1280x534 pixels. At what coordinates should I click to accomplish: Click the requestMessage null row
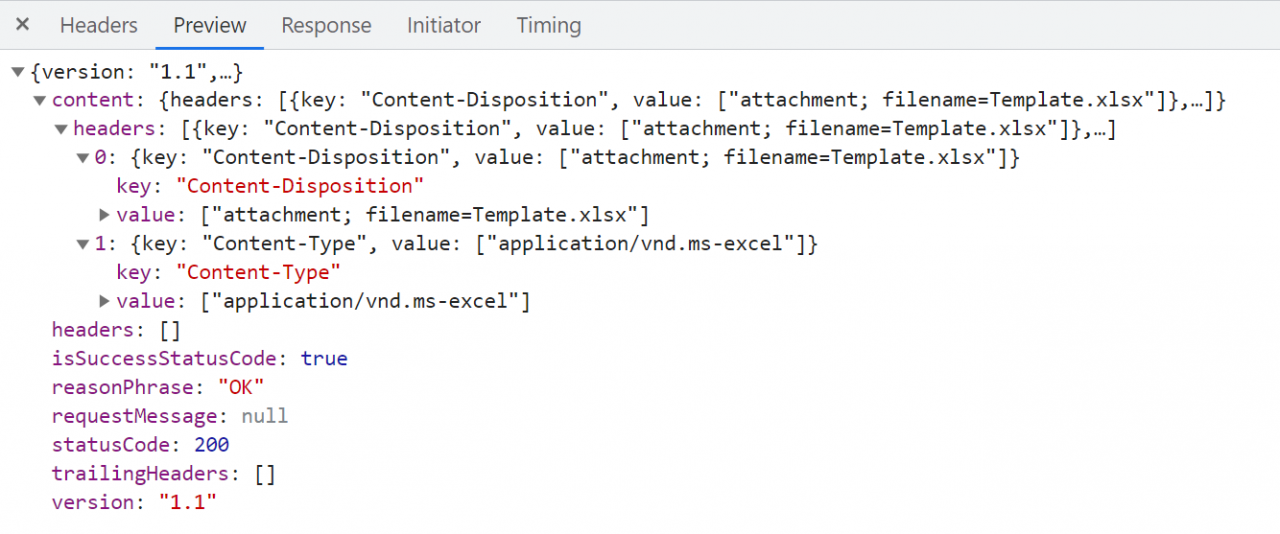pos(170,416)
